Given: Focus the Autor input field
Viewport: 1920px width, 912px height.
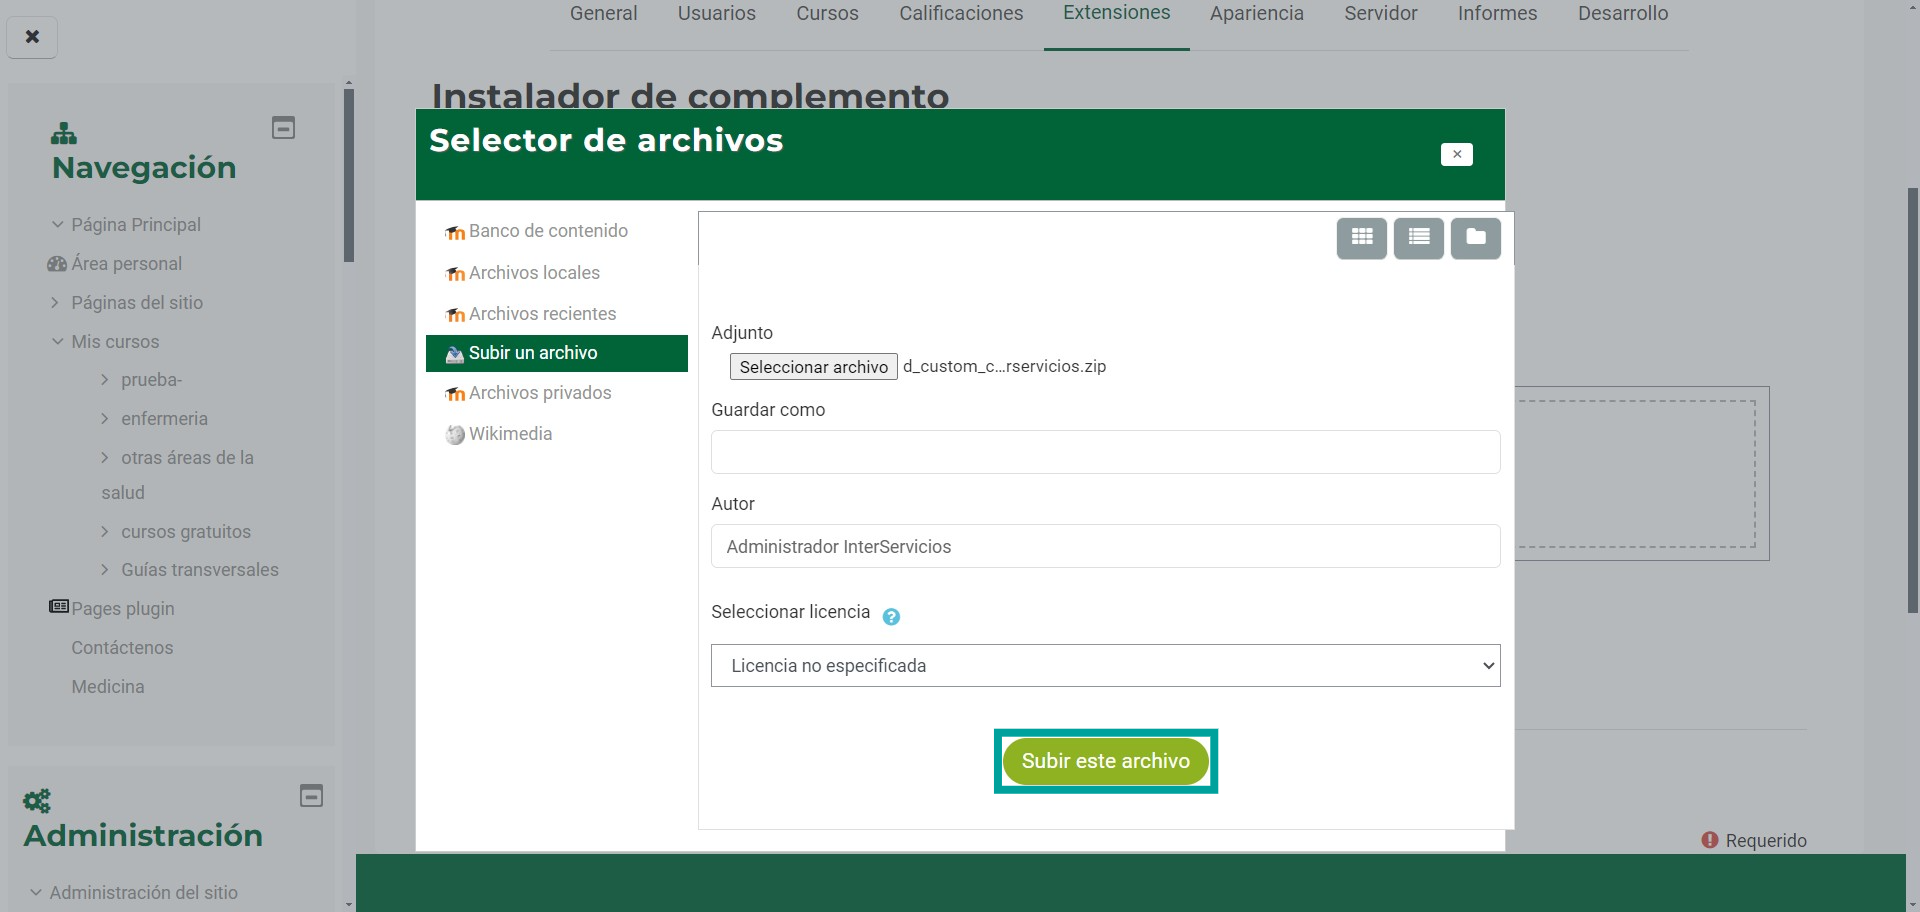Looking at the screenshot, I should point(1105,547).
